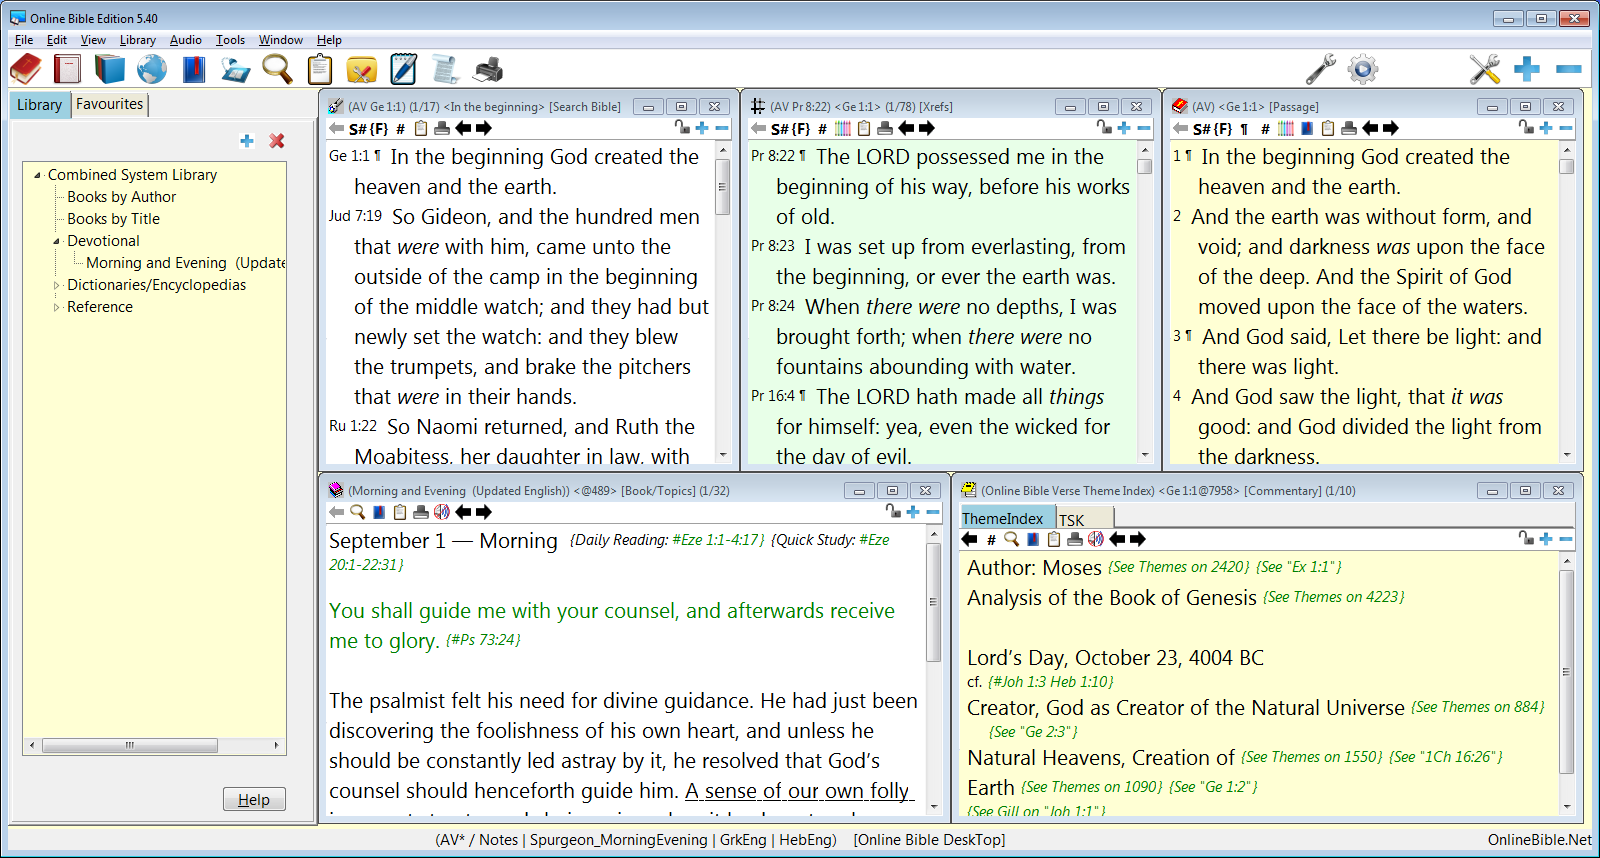The height and width of the screenshot is (858, 1600).
Task: Click the yellow folder with tools icon
Action: point(361,69)
